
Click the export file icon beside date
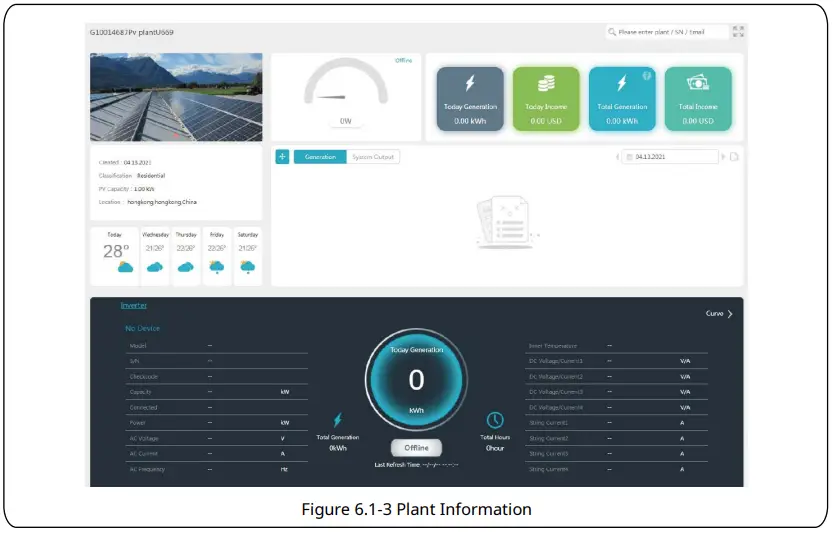point(735,157)
